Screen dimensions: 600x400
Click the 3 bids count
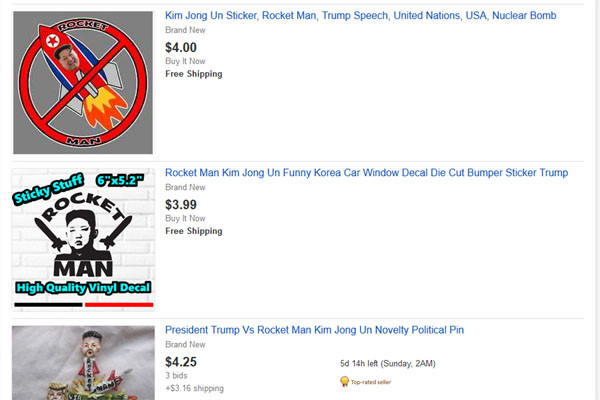point(177,375)
